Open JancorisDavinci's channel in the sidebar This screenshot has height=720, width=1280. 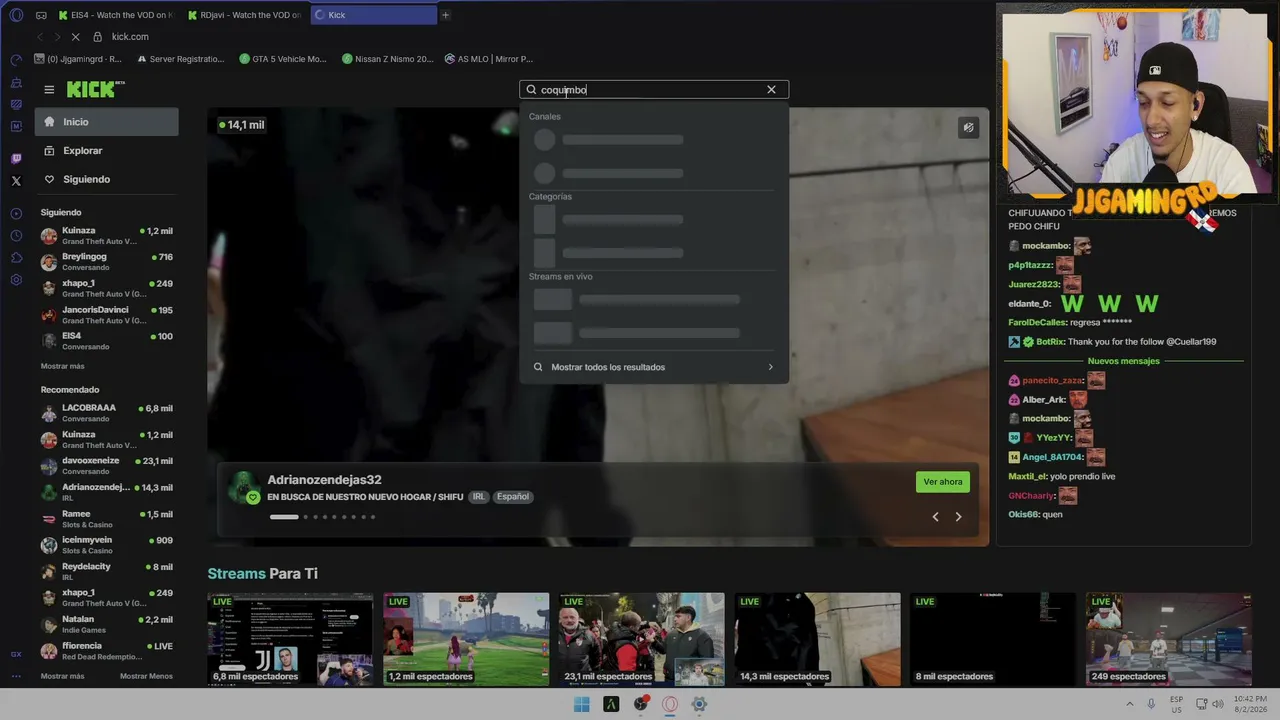point(107,315)
